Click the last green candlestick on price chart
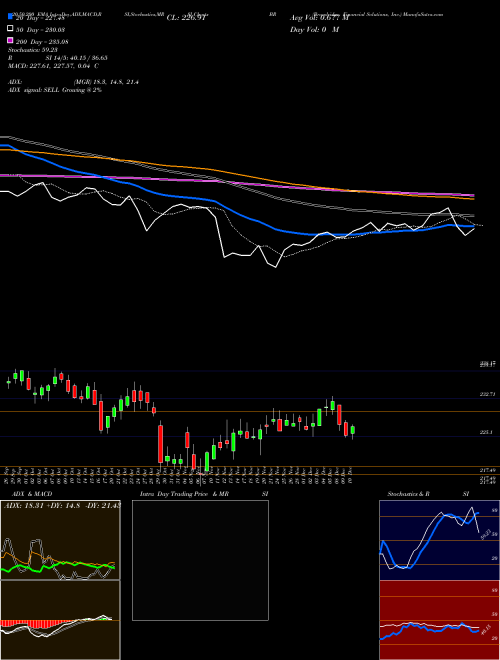The width and height of the screenshot is (500, 660). click(x=353, y=430)
